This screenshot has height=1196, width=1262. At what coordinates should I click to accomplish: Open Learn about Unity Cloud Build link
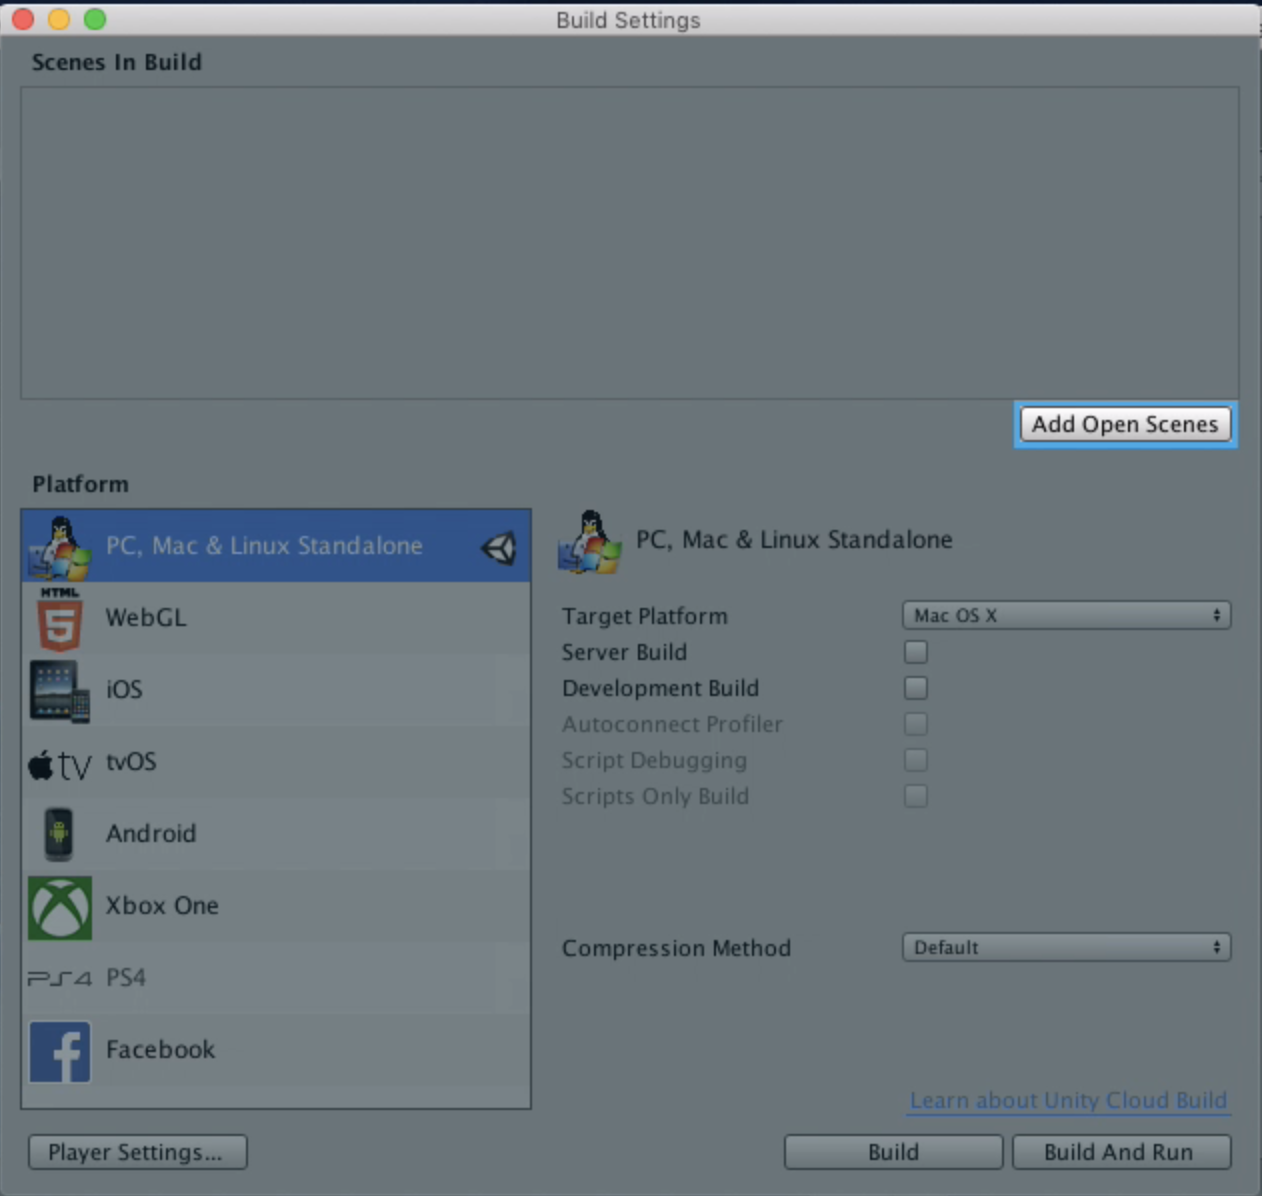[1068, 1100]
